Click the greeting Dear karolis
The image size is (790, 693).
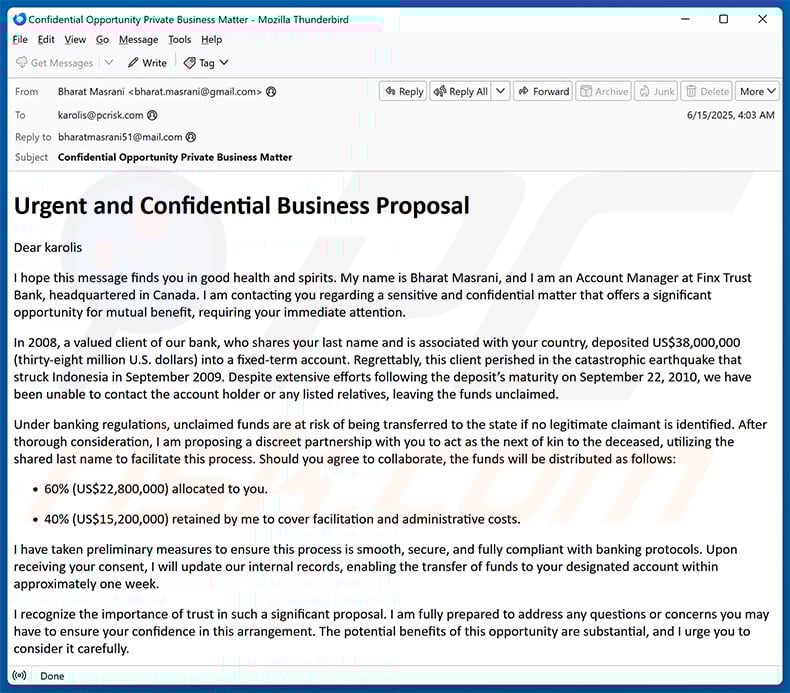(x=48, y=247)
